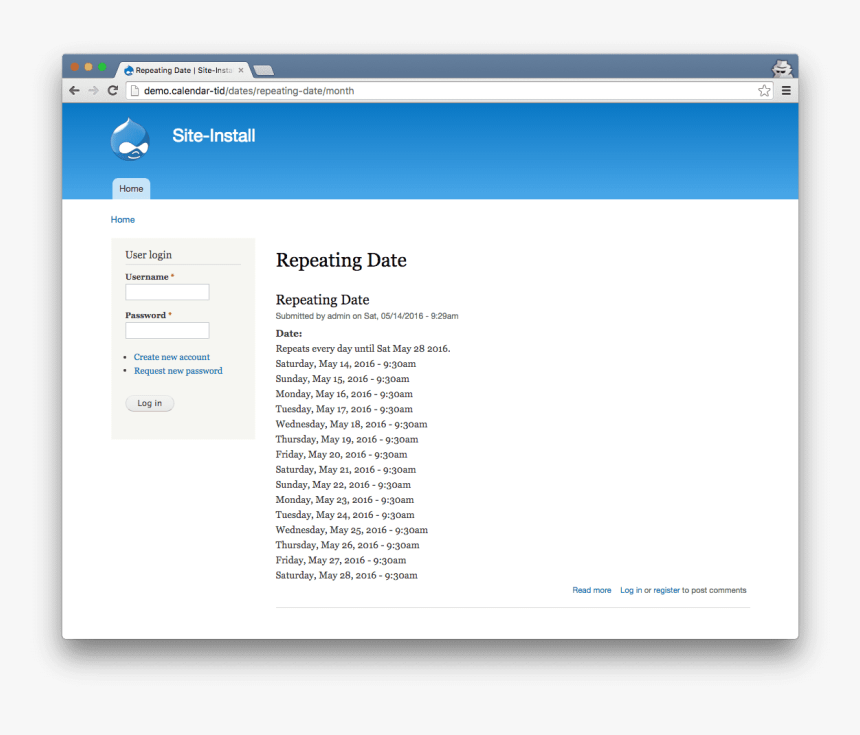Open the Repeating Date node title
The height and width of the screenshot is (735, 860).
[x=322, y=299]
